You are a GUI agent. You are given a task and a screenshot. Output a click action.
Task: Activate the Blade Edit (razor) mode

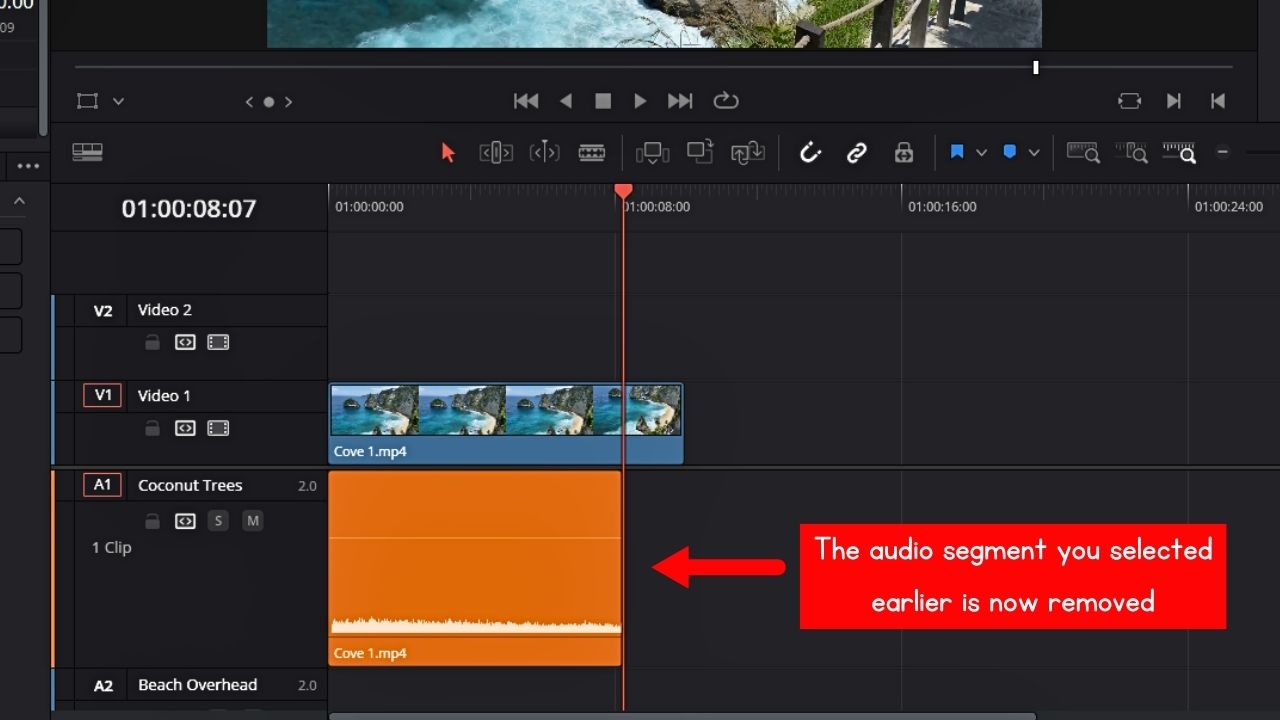(592, 152)
